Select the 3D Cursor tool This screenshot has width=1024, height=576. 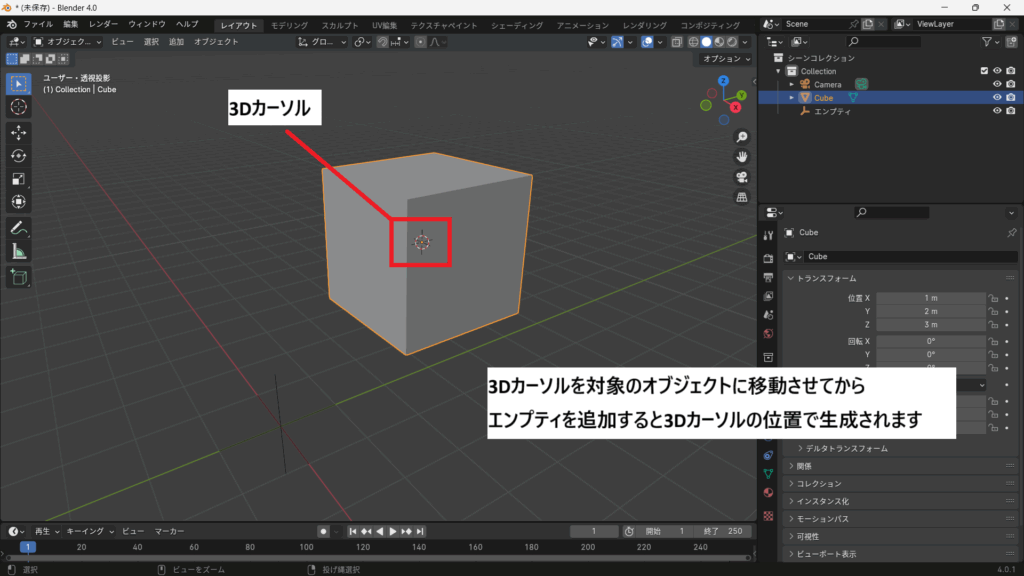[19, 106]
